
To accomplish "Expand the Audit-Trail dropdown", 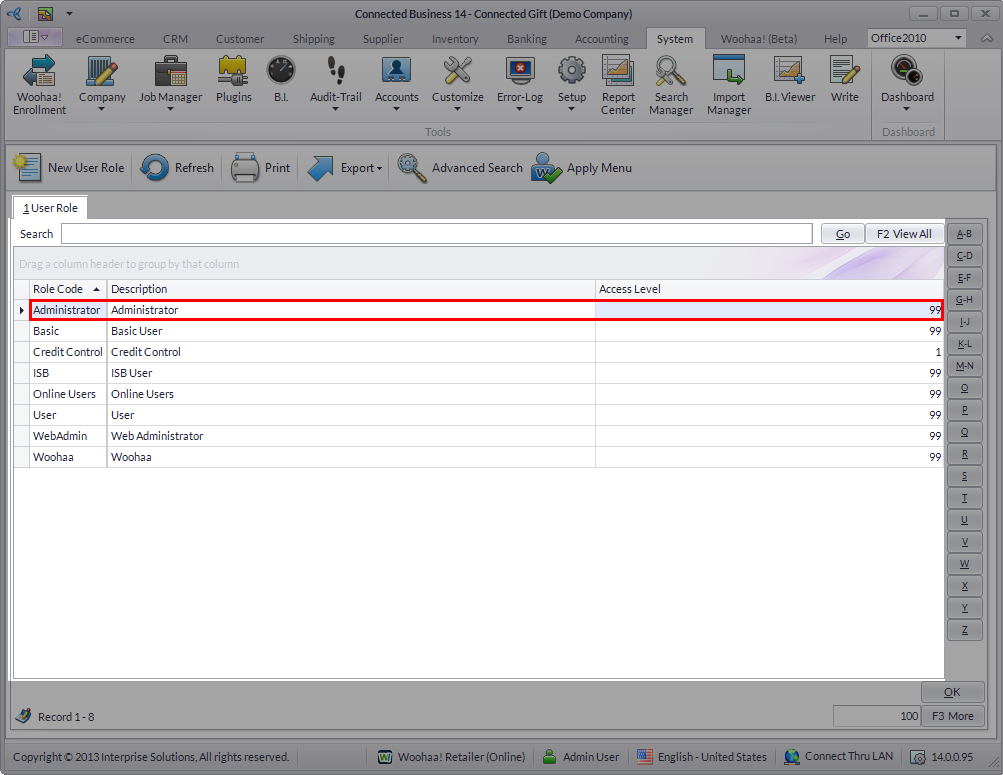I will [x=335, y=110].
